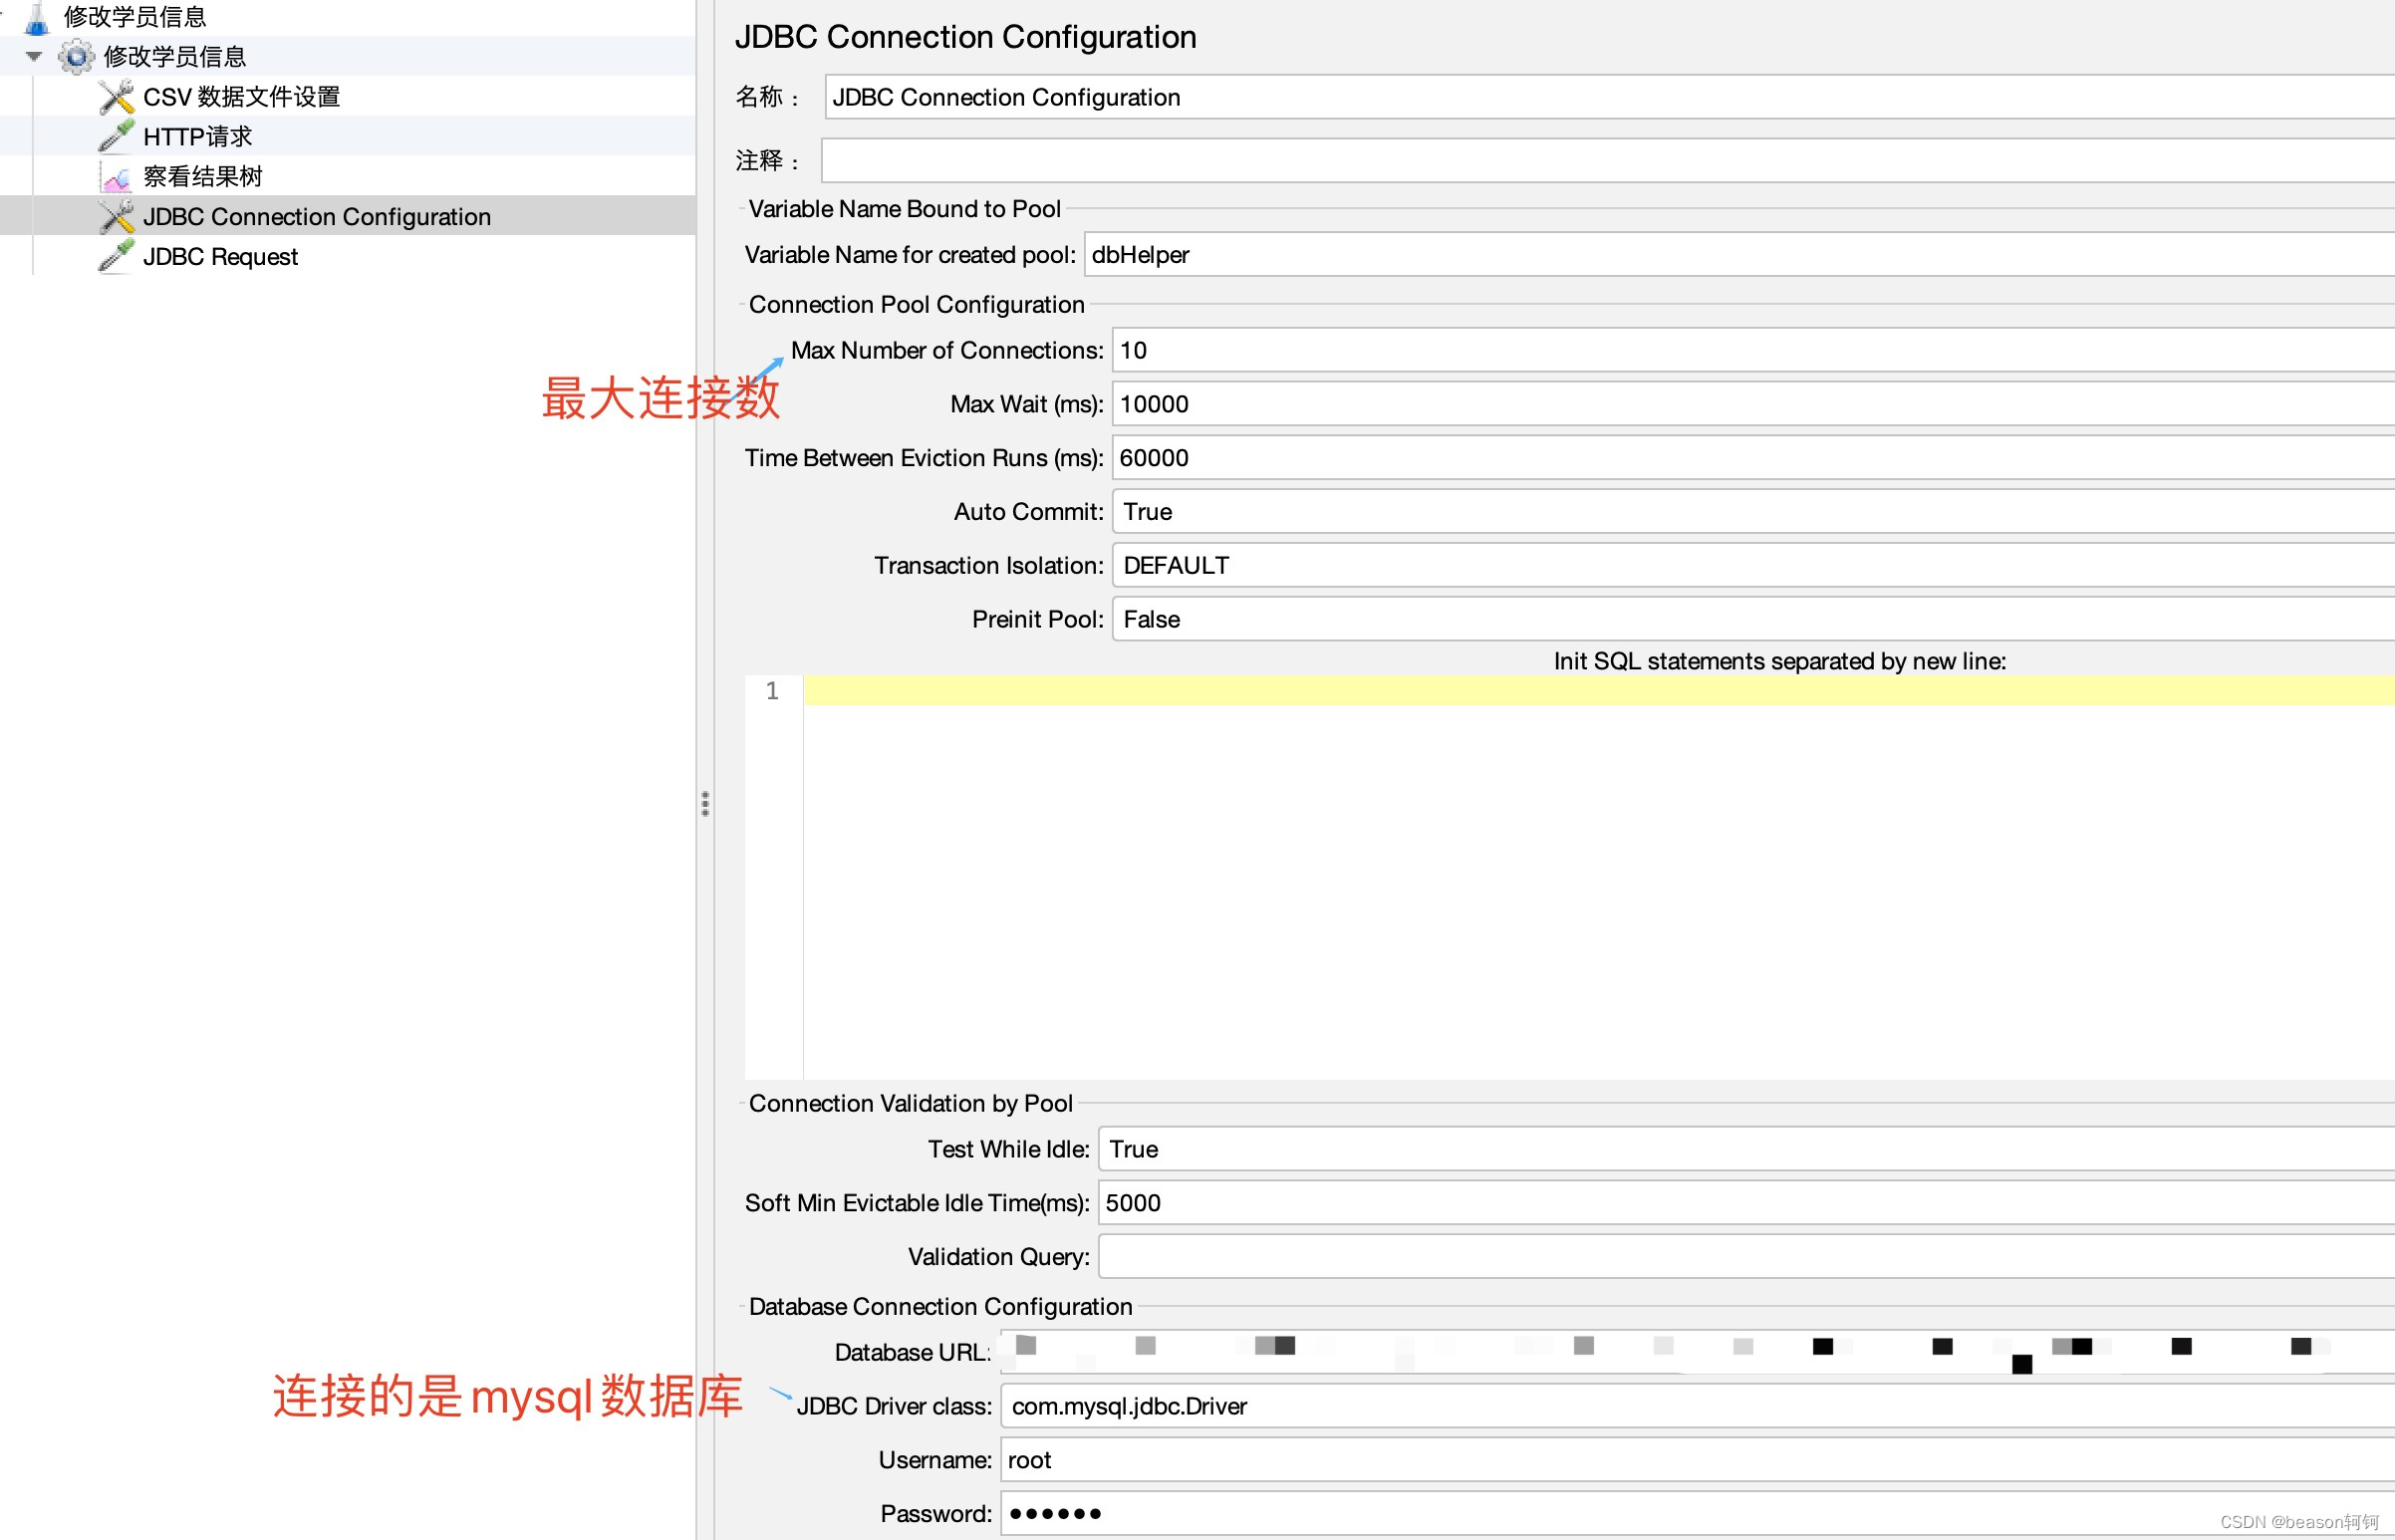Select the JDBC Request tree entry
This screenshot has height=1540, width=2395.
point(220,256)
